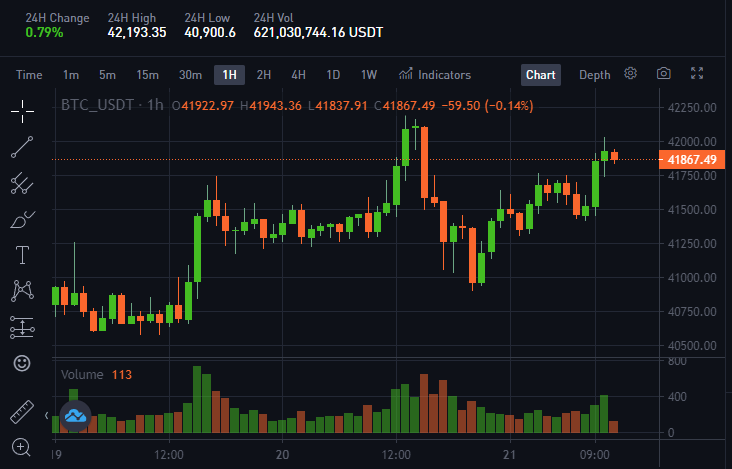
Task: Select the 1m interval
Action: 71,75
